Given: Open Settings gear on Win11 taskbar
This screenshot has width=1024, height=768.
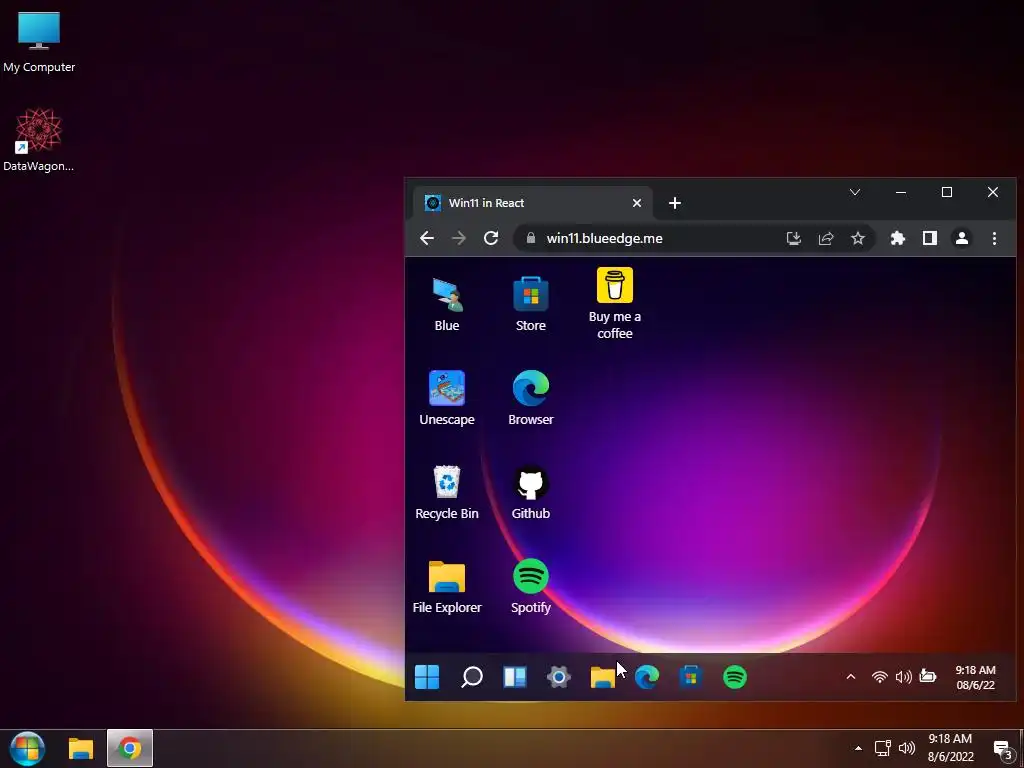Looking at the screenshot, I should pos(558,677).
